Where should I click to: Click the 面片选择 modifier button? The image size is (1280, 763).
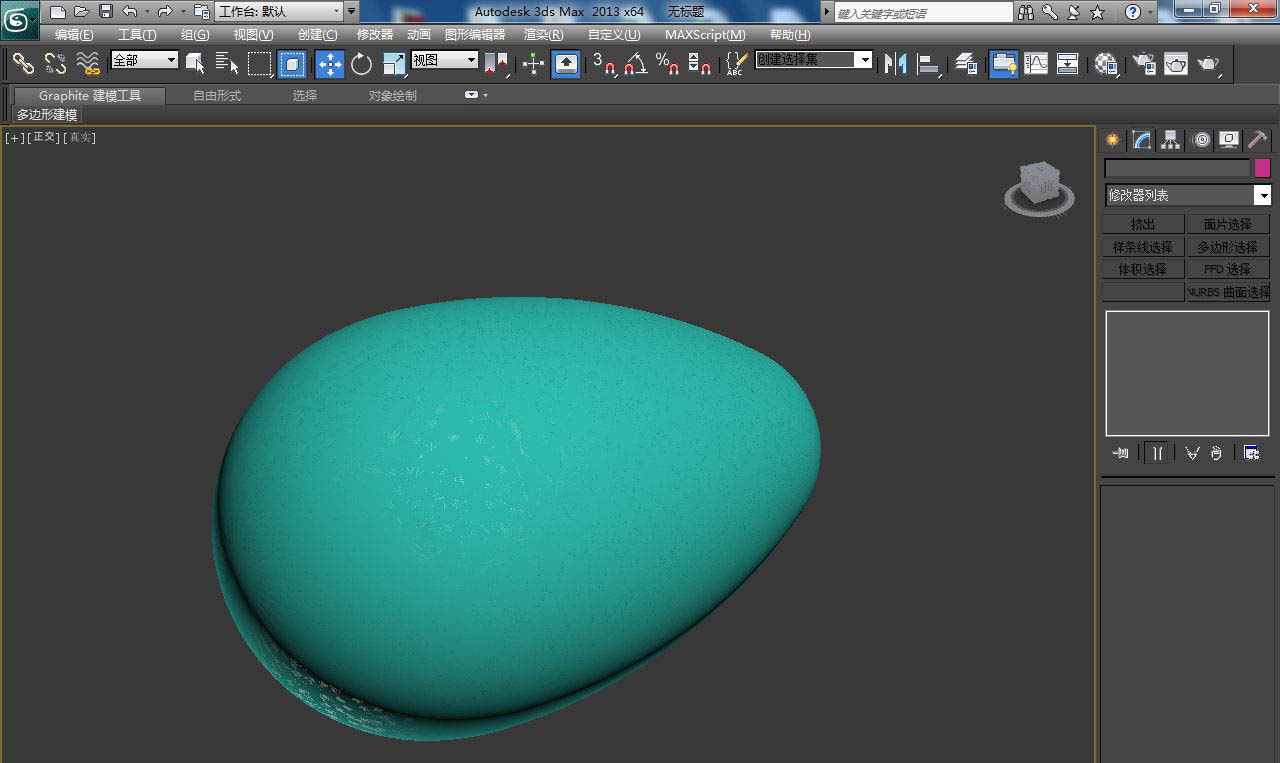(1228, 224)
